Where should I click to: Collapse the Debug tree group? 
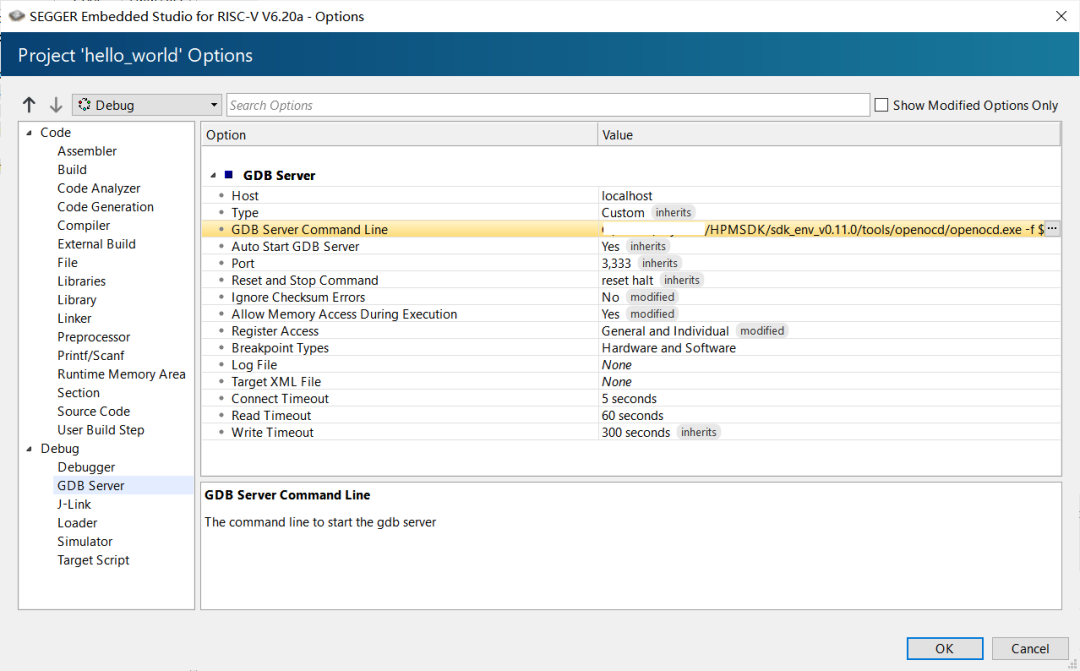(29, 448)
